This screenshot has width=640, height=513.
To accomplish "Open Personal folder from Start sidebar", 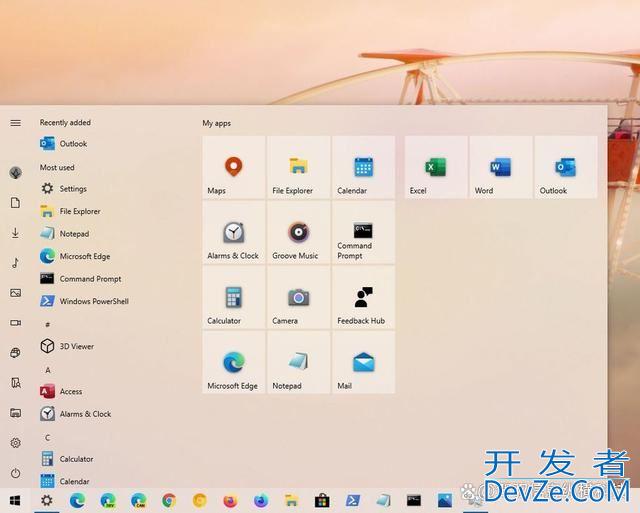I will click(x=16, y=383).
